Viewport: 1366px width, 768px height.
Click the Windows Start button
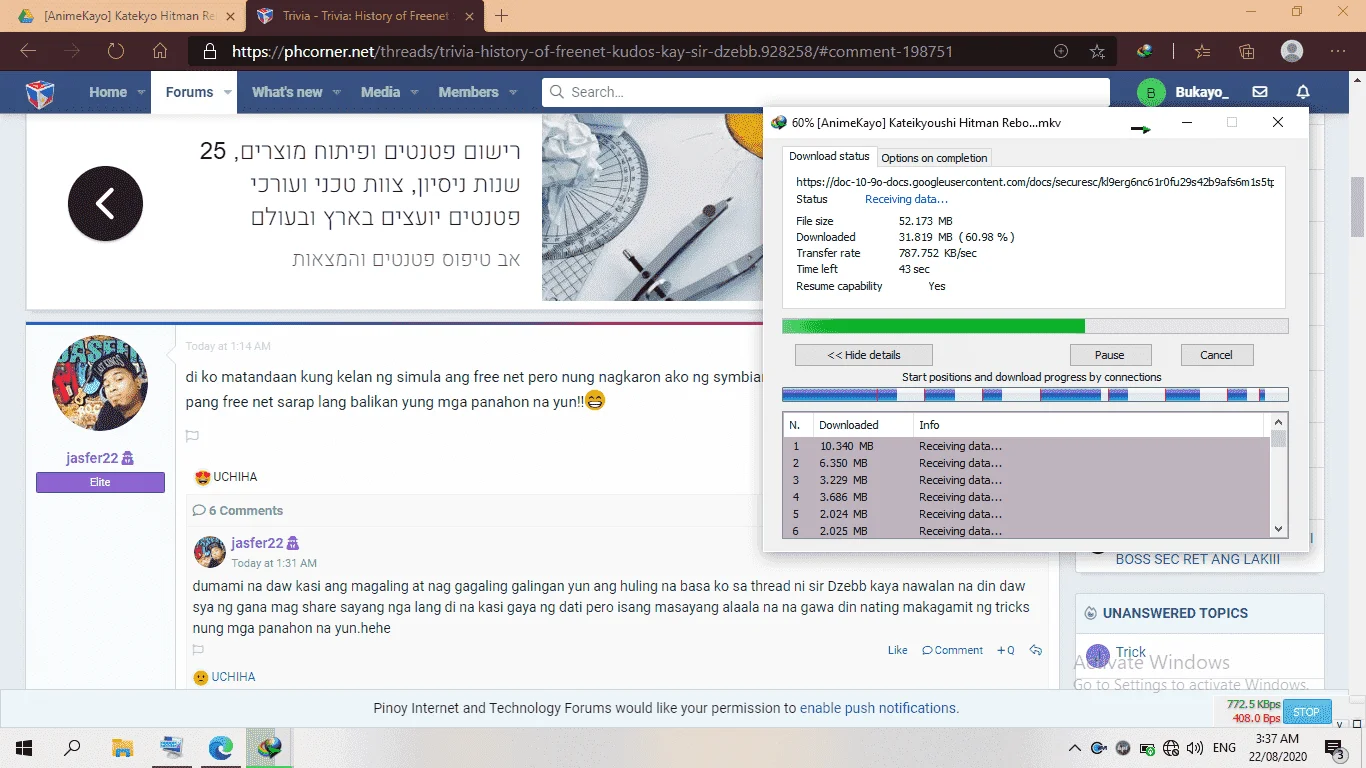24,747
